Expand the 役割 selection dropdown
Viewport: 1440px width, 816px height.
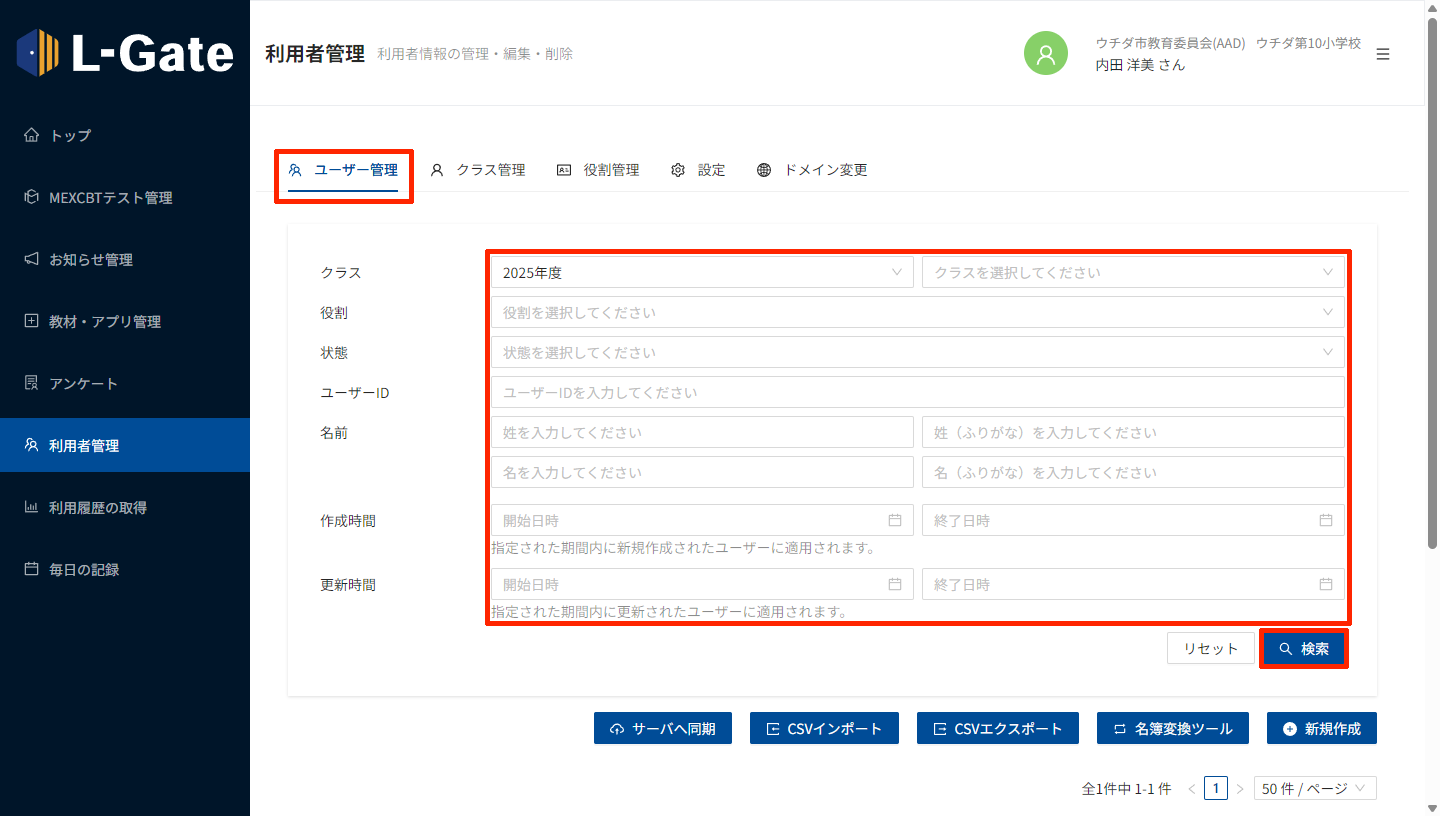[916, 312]
